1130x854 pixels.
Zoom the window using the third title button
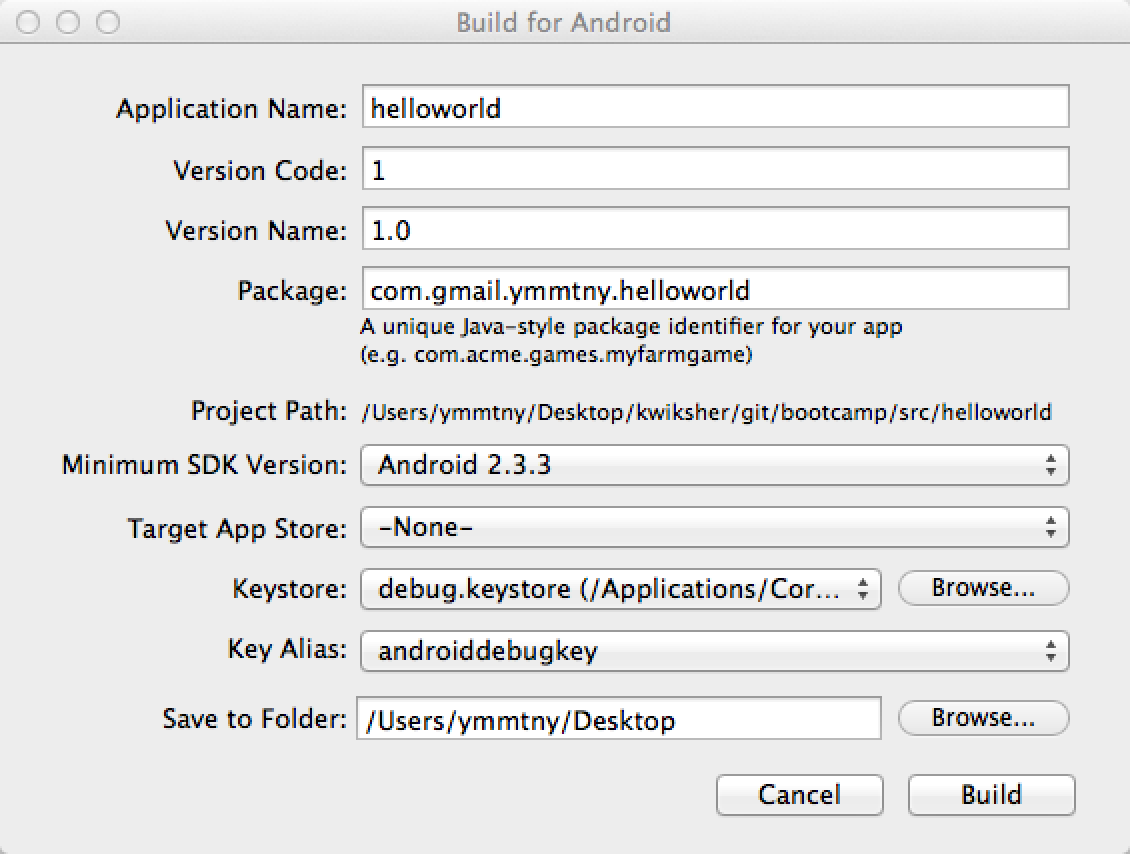108,22
